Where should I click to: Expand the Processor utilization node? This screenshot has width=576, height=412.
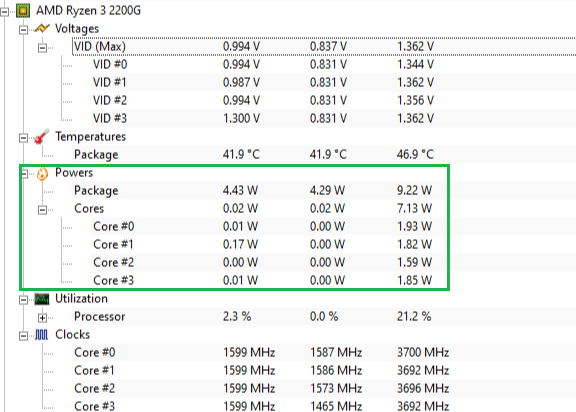pyautogui.click(x=43, y=318)
